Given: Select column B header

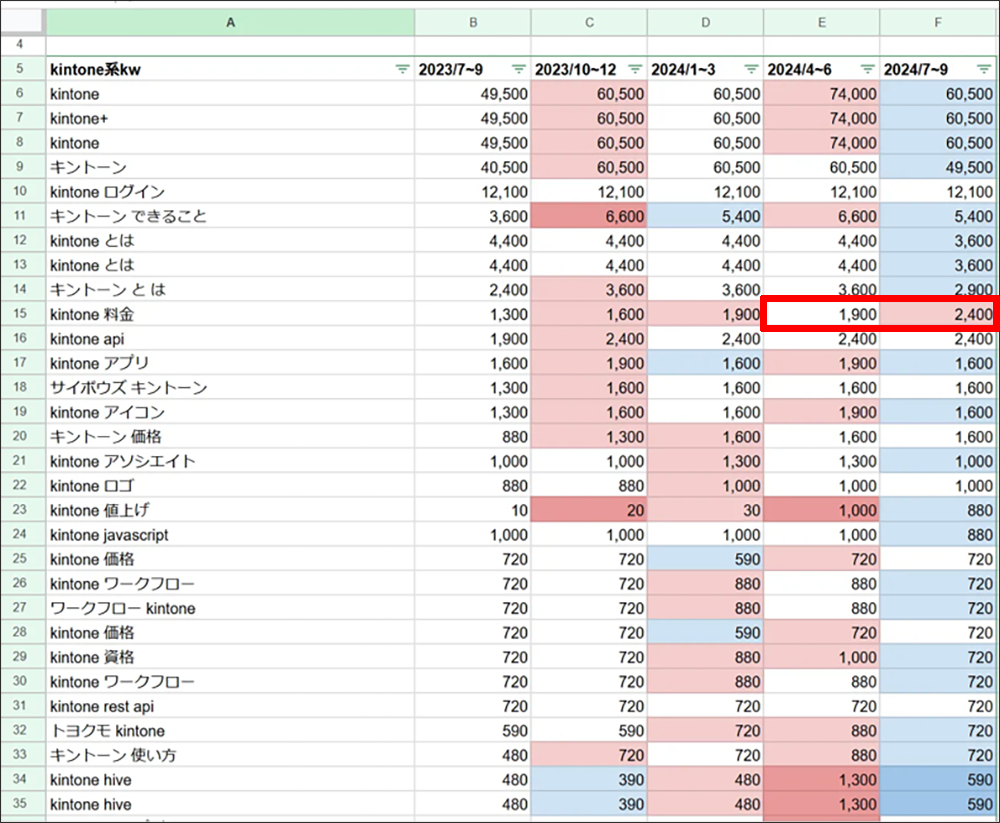Looking at the screenshot, I should pyautogui.click(x=473, y=22).
